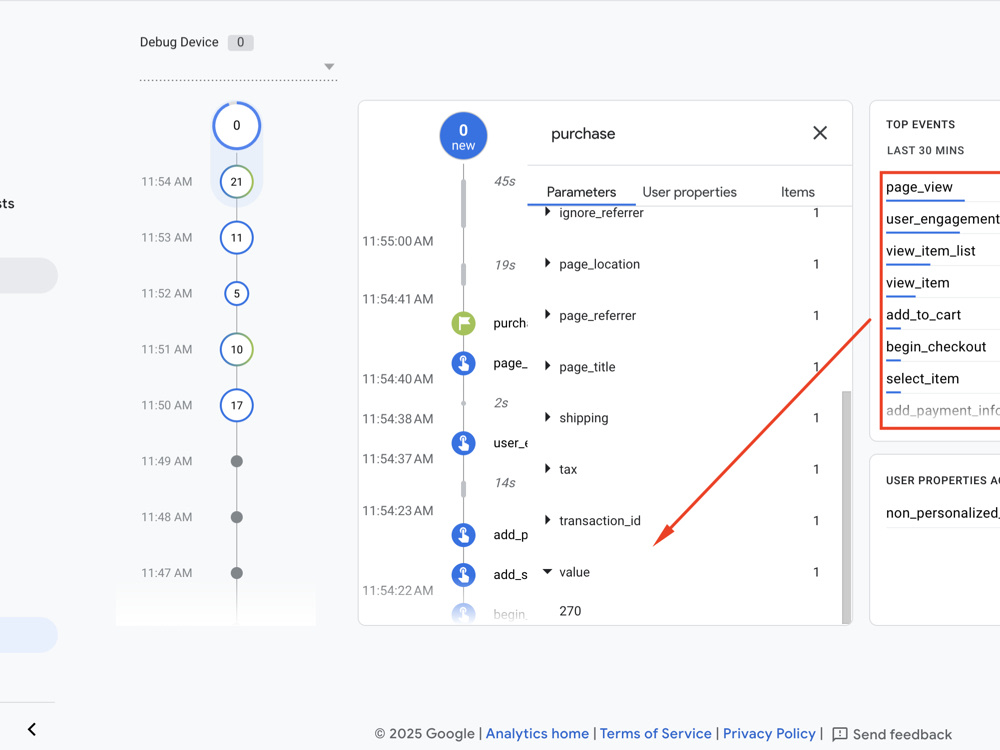The width and height of the screenshot is (1000, 750).
Task: Open the Terms of Service link
Action: (x=655, y=733)
